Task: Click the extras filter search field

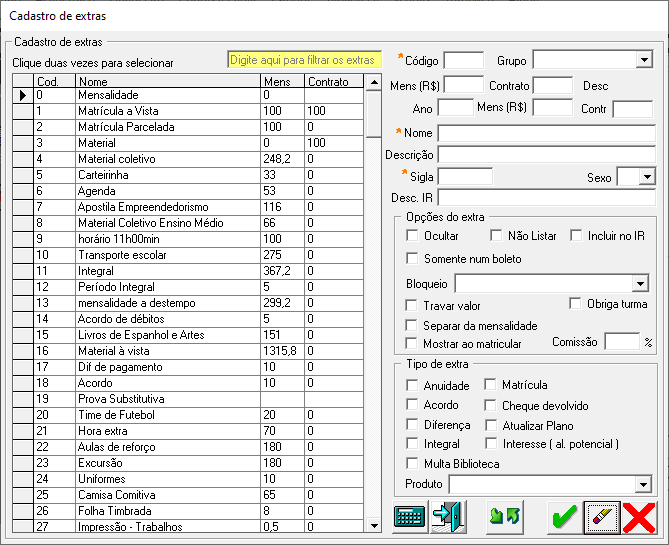Action: point(305,60)
